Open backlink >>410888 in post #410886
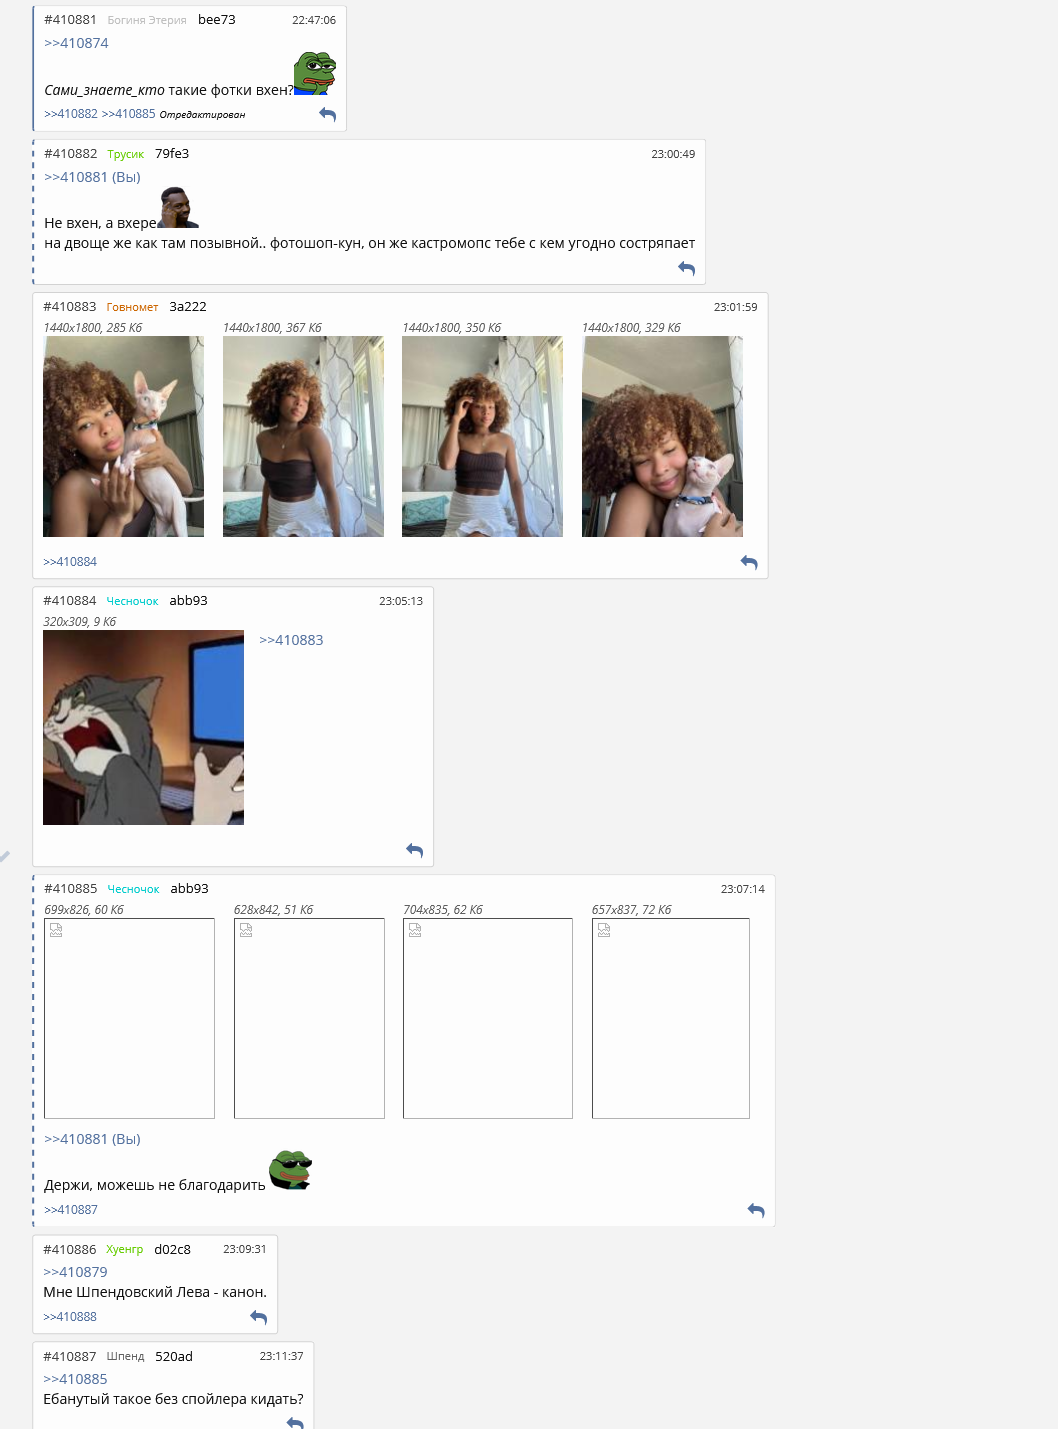 (70, 1317)
